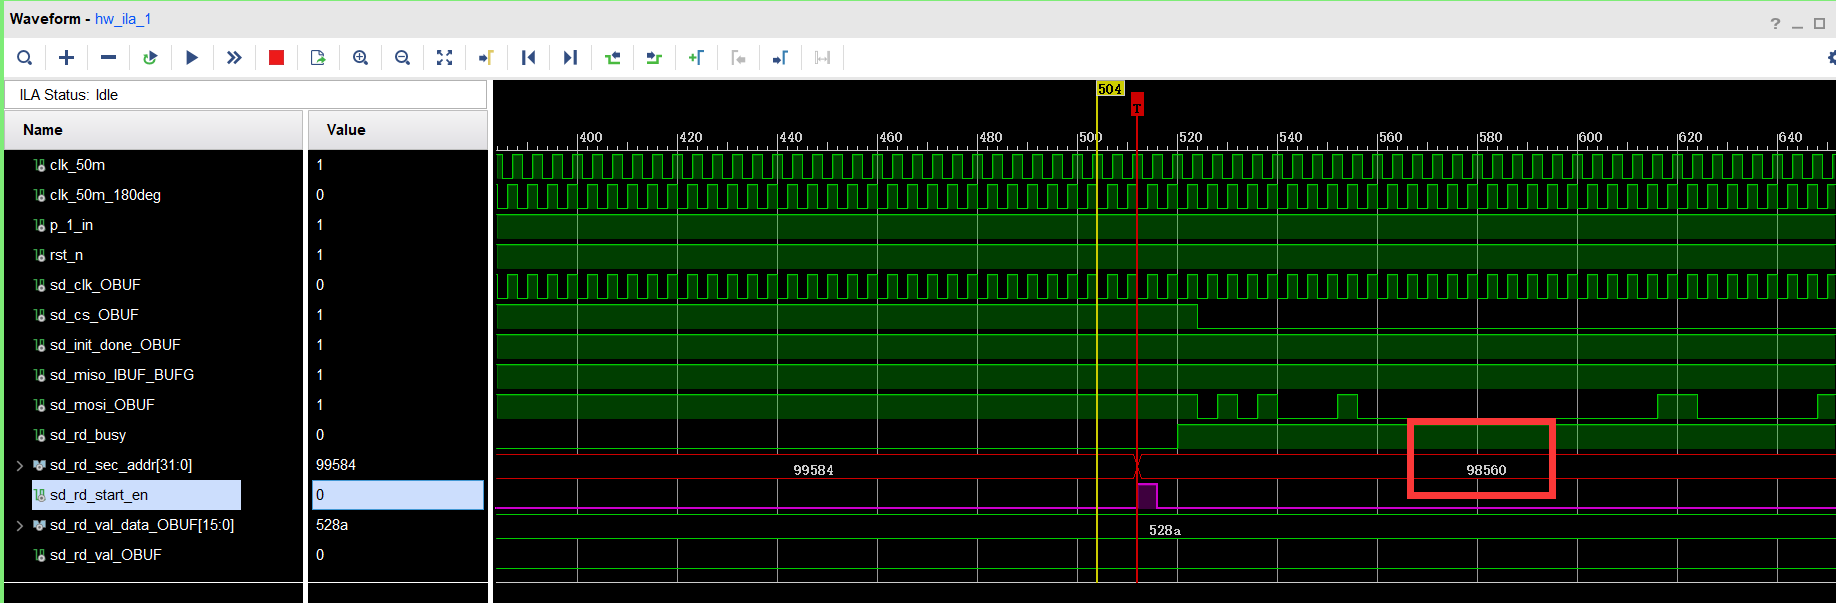Go to the next marker

(x=780, y=58)
